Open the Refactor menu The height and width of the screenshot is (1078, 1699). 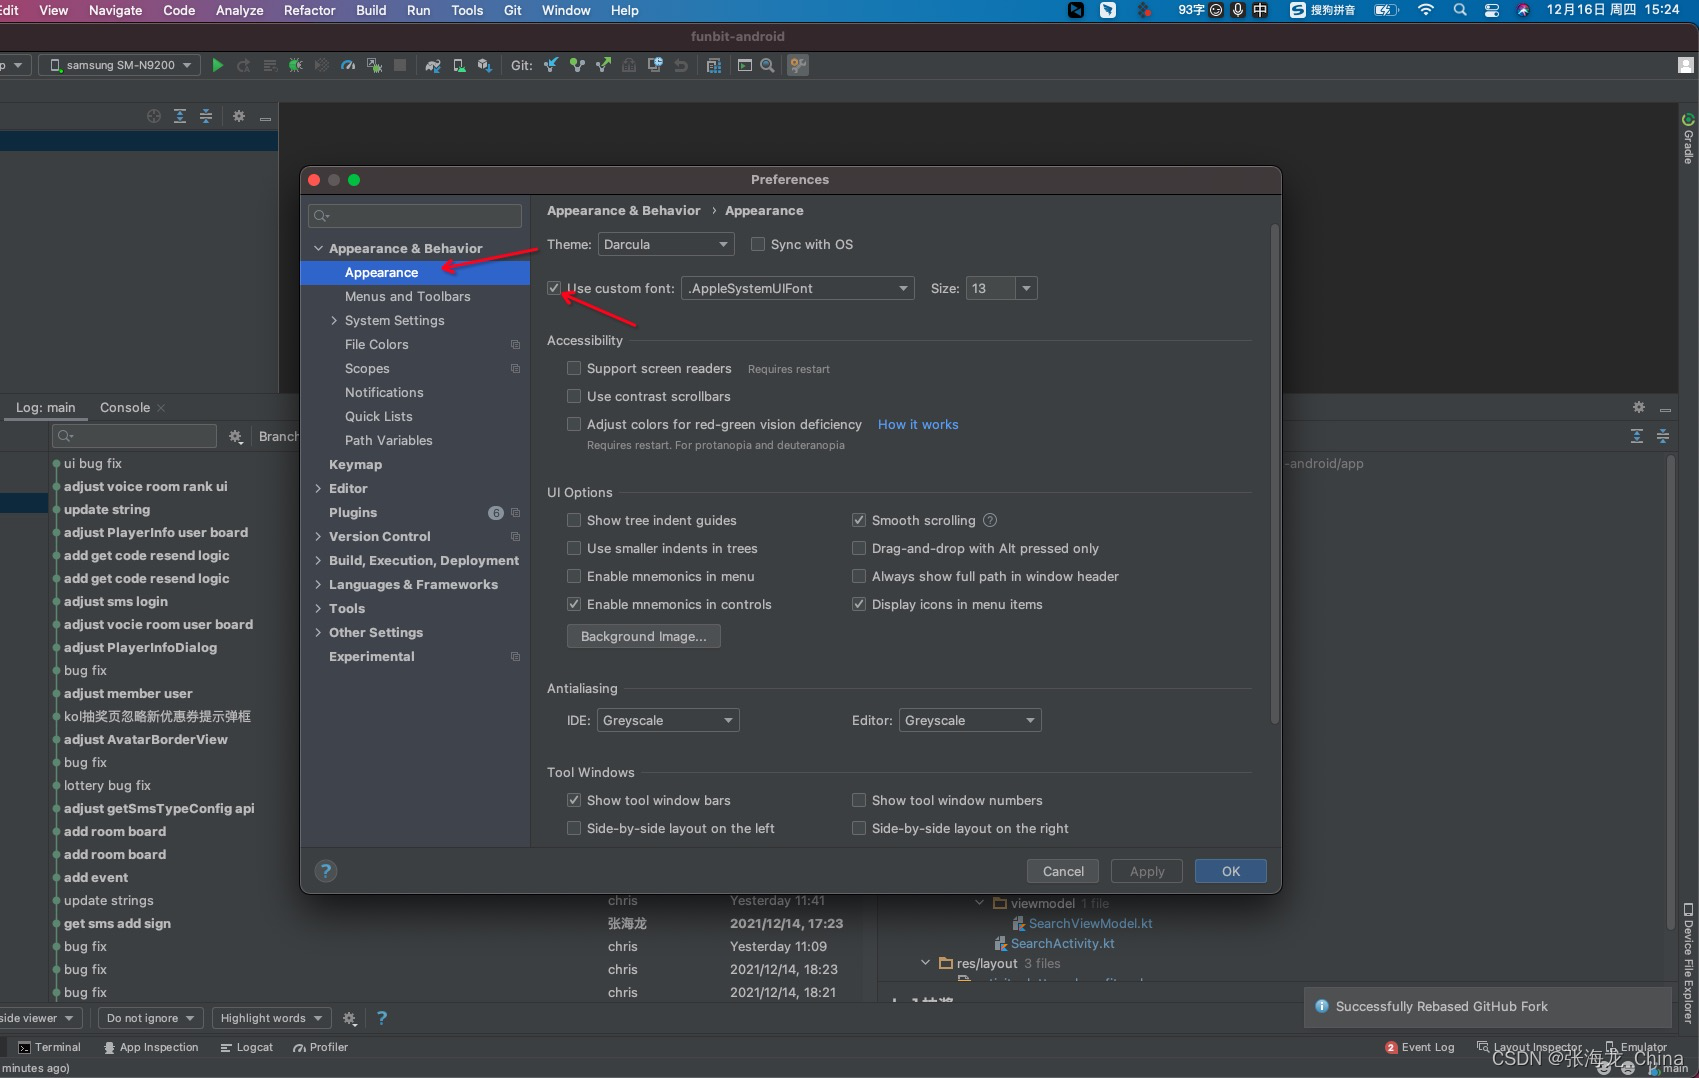[309, 10]
